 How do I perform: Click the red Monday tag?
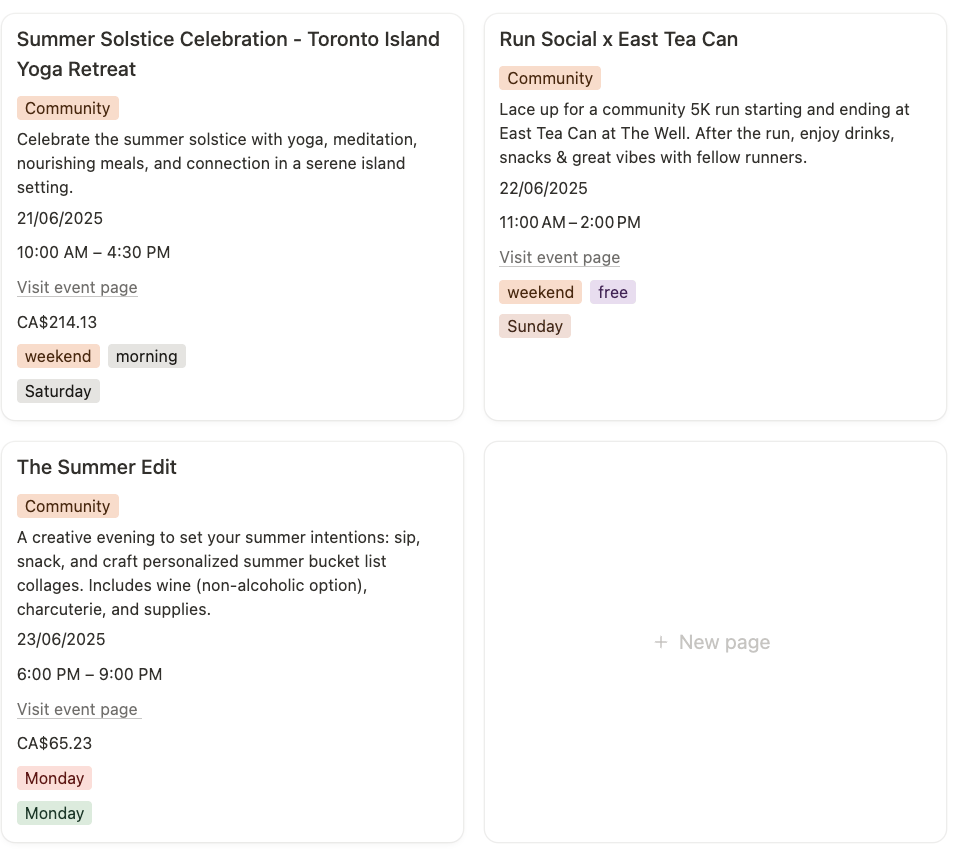pos(55,778)
